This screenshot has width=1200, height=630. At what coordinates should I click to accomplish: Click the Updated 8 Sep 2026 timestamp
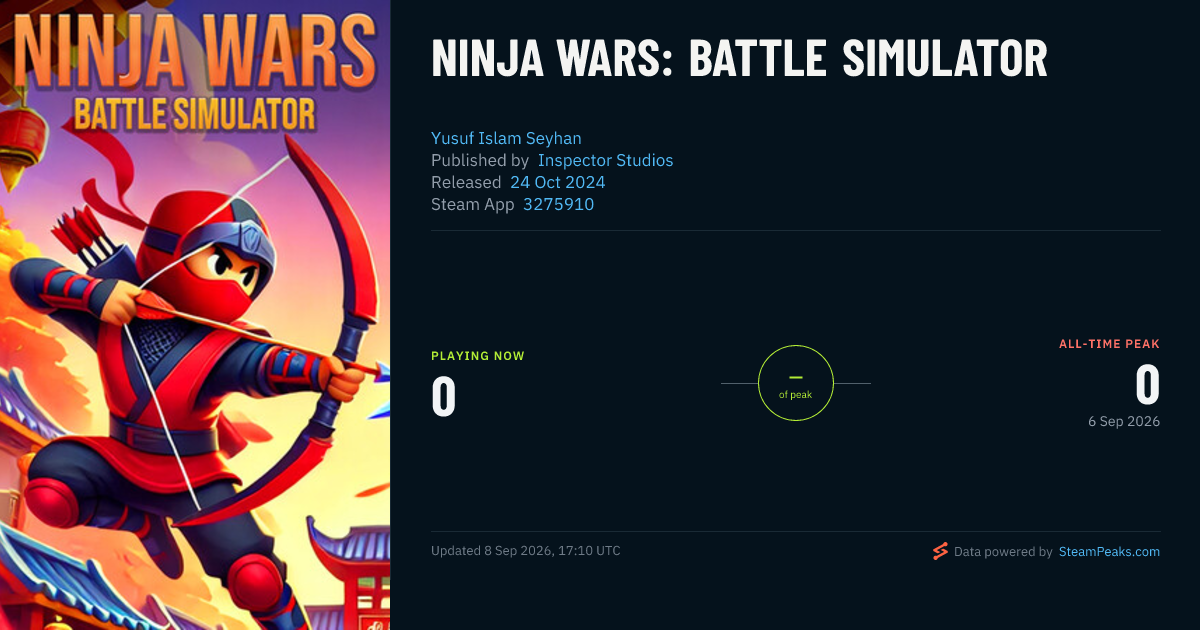pos(526,551)
